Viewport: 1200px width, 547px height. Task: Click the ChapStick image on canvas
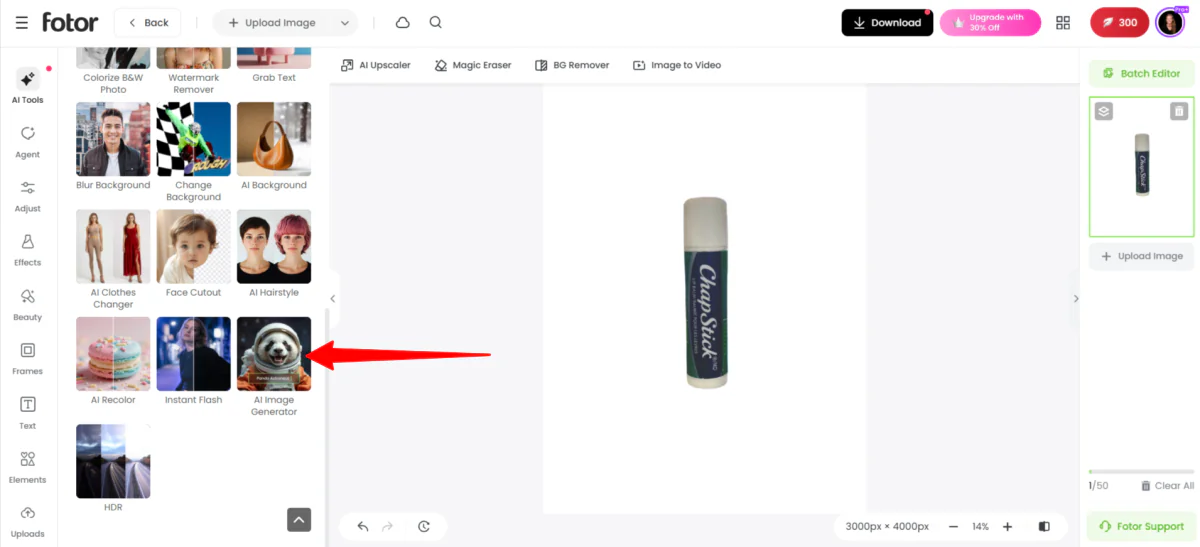(705, 292)
